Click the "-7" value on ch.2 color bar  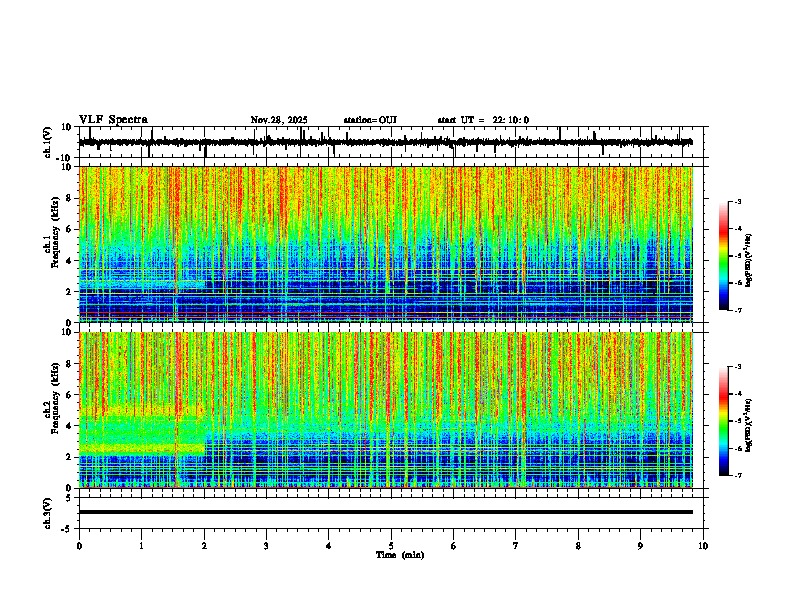click(x=737, y=475)
